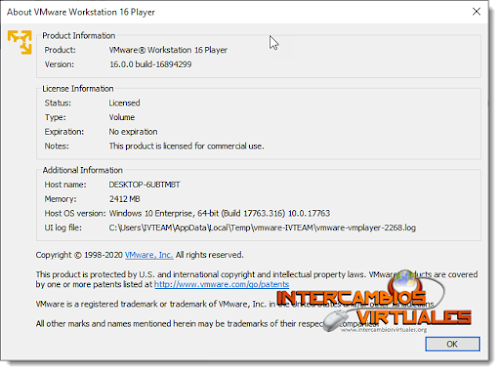
Task: Click the Product label
Action: point(60,50)
